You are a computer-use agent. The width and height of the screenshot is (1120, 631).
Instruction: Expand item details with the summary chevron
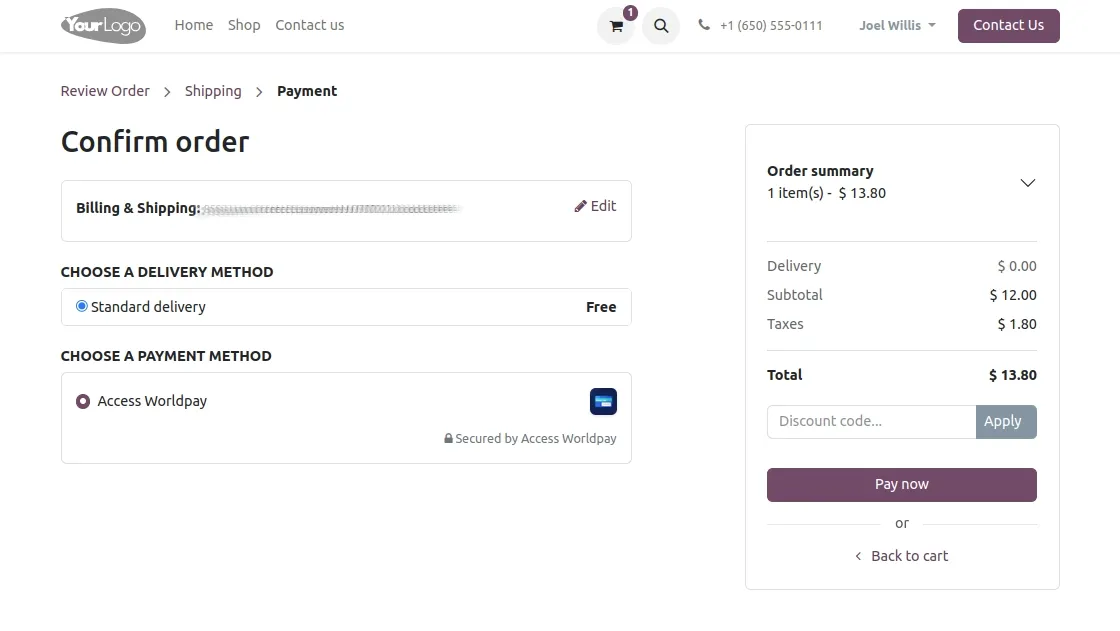(x=1028, y=183)
